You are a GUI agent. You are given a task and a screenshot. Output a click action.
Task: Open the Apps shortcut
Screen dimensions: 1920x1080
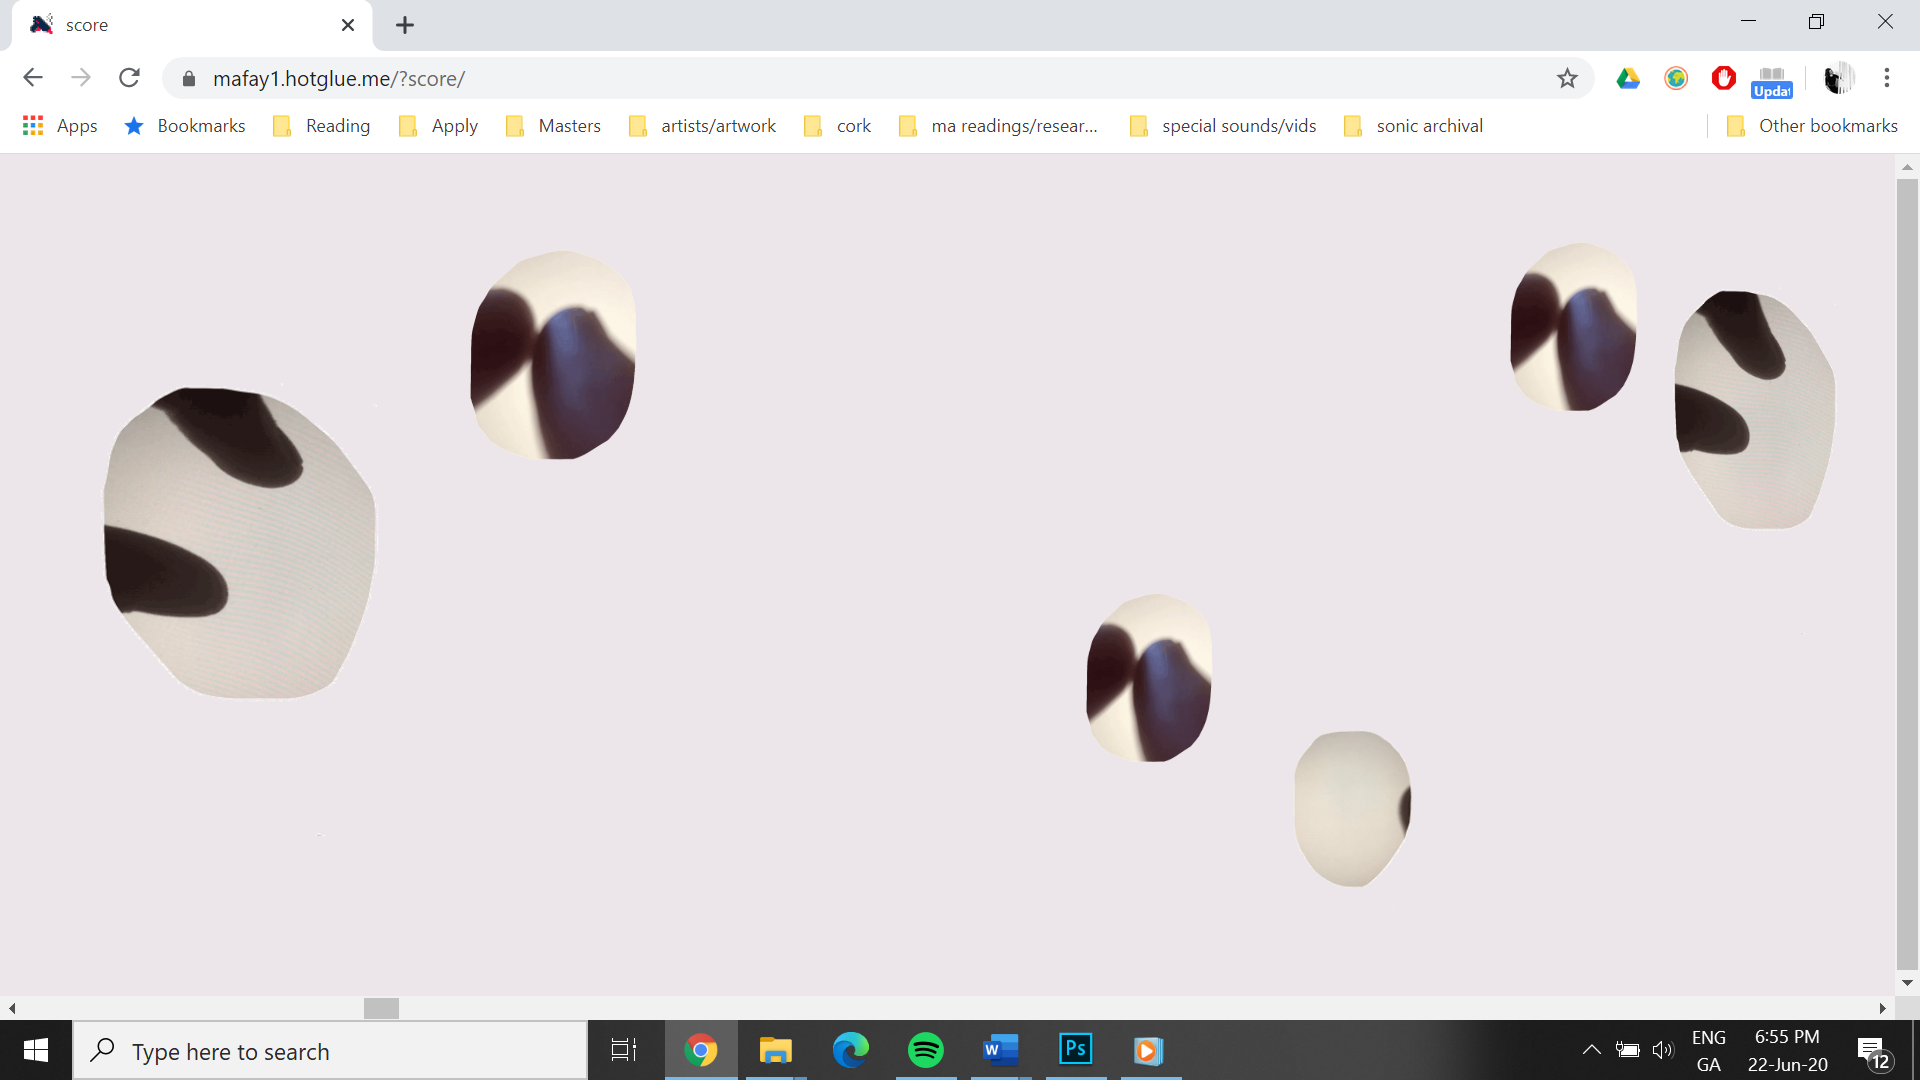click(60, 126)
